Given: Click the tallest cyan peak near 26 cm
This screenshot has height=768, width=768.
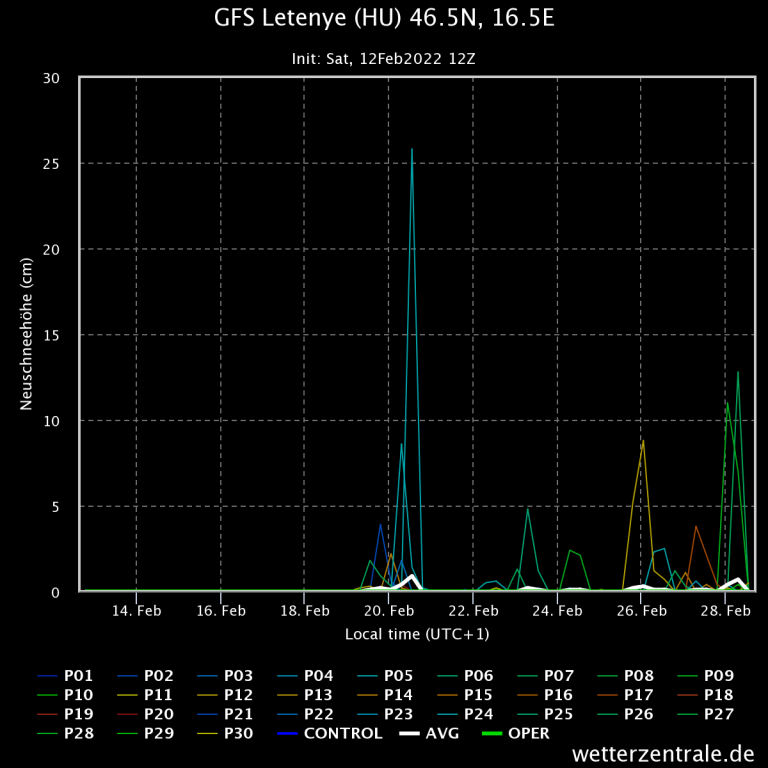Looking at the screenshot, I should [411, 150].
